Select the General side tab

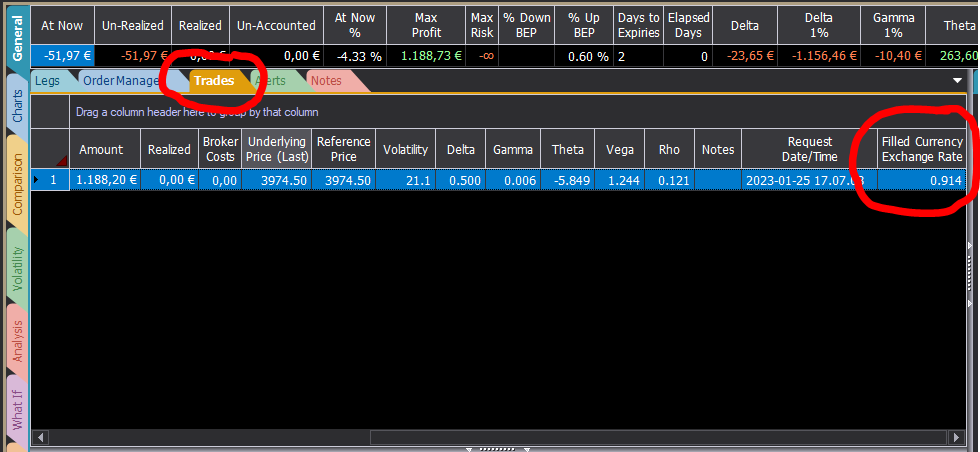pyautogui.click(x=18, y=38)
